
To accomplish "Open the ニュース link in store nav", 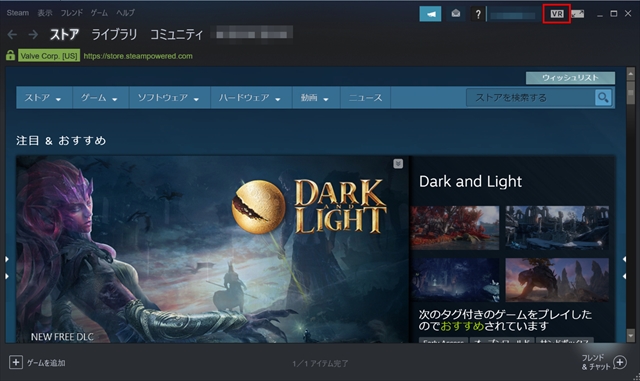I will (365, 98).
